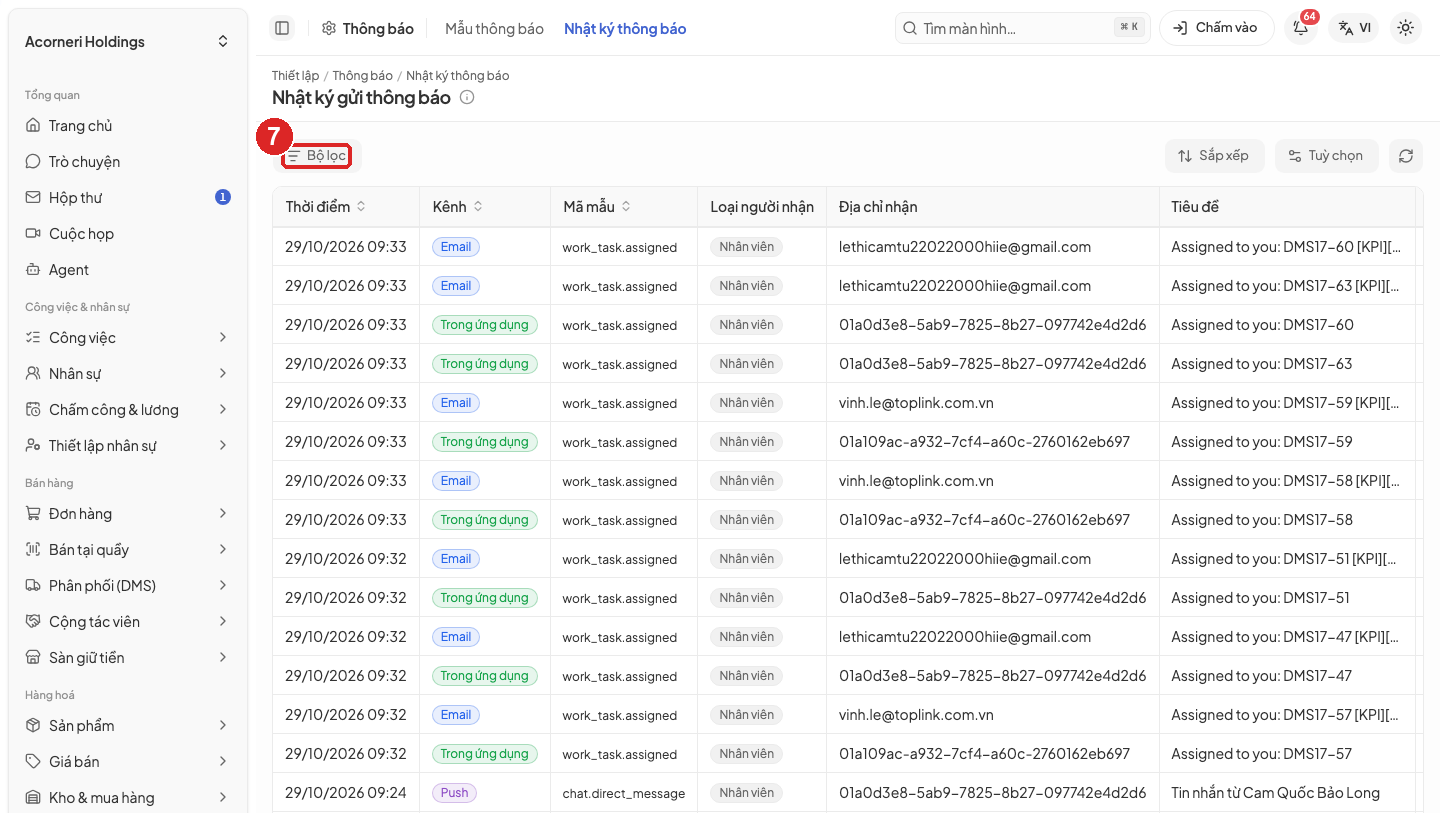Click the refresh icon beside Tuỳ chọn
1440x813 pixels.
click(1406, 156)
